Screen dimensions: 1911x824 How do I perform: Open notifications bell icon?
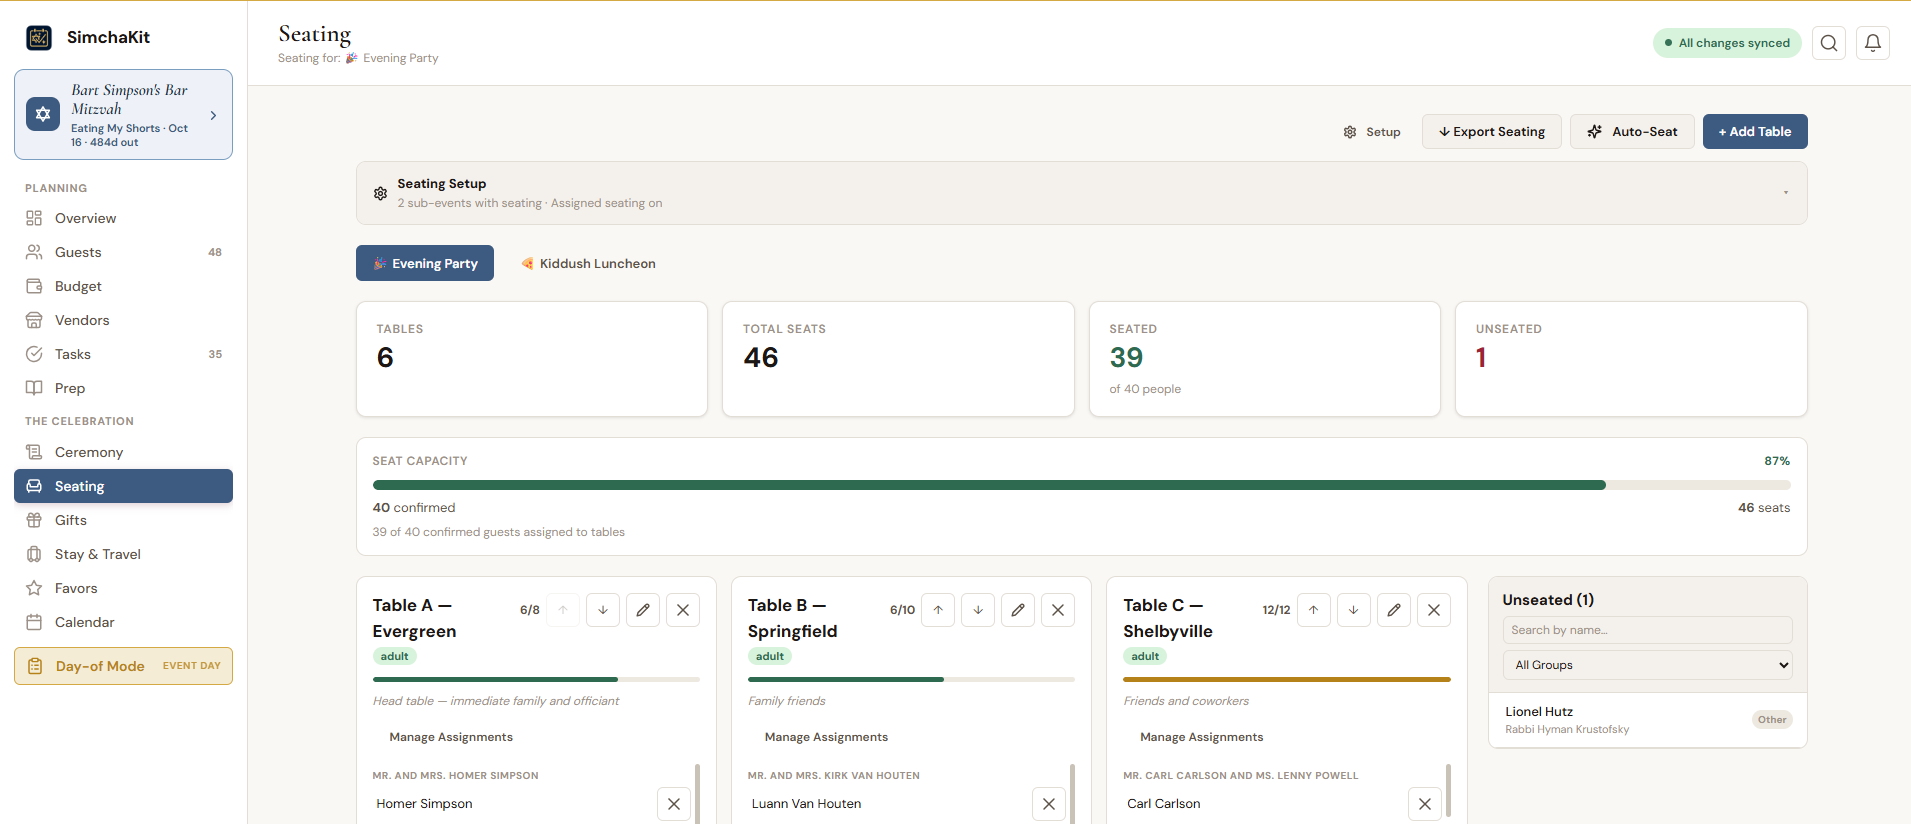click(x=1873, y=43)
